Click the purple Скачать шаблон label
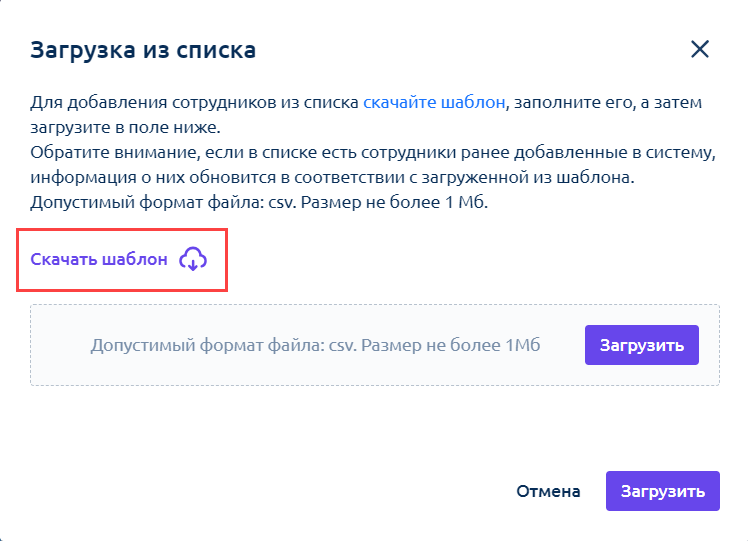Screen dimensions: 748x541 (x=99, y=259)
